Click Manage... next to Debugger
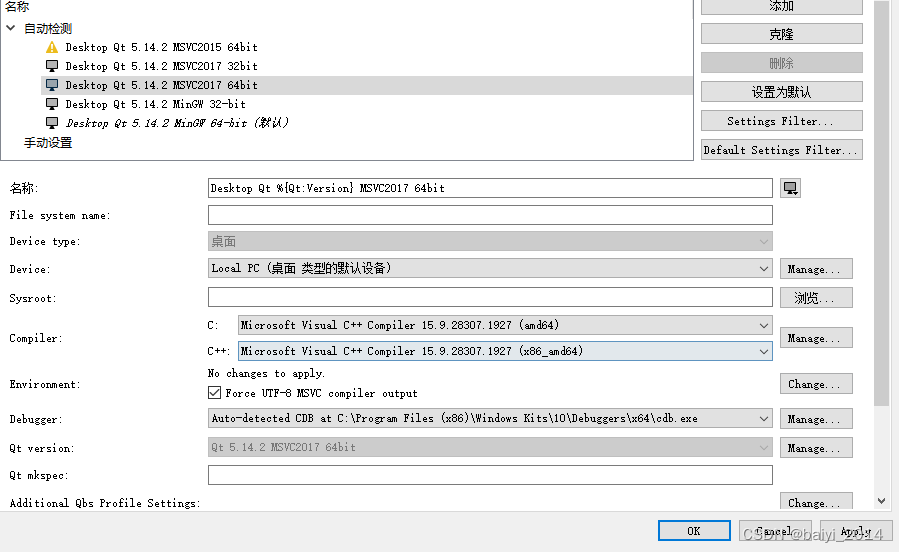The width and height of the screenshot is (899, 552). tap(816, 418)
